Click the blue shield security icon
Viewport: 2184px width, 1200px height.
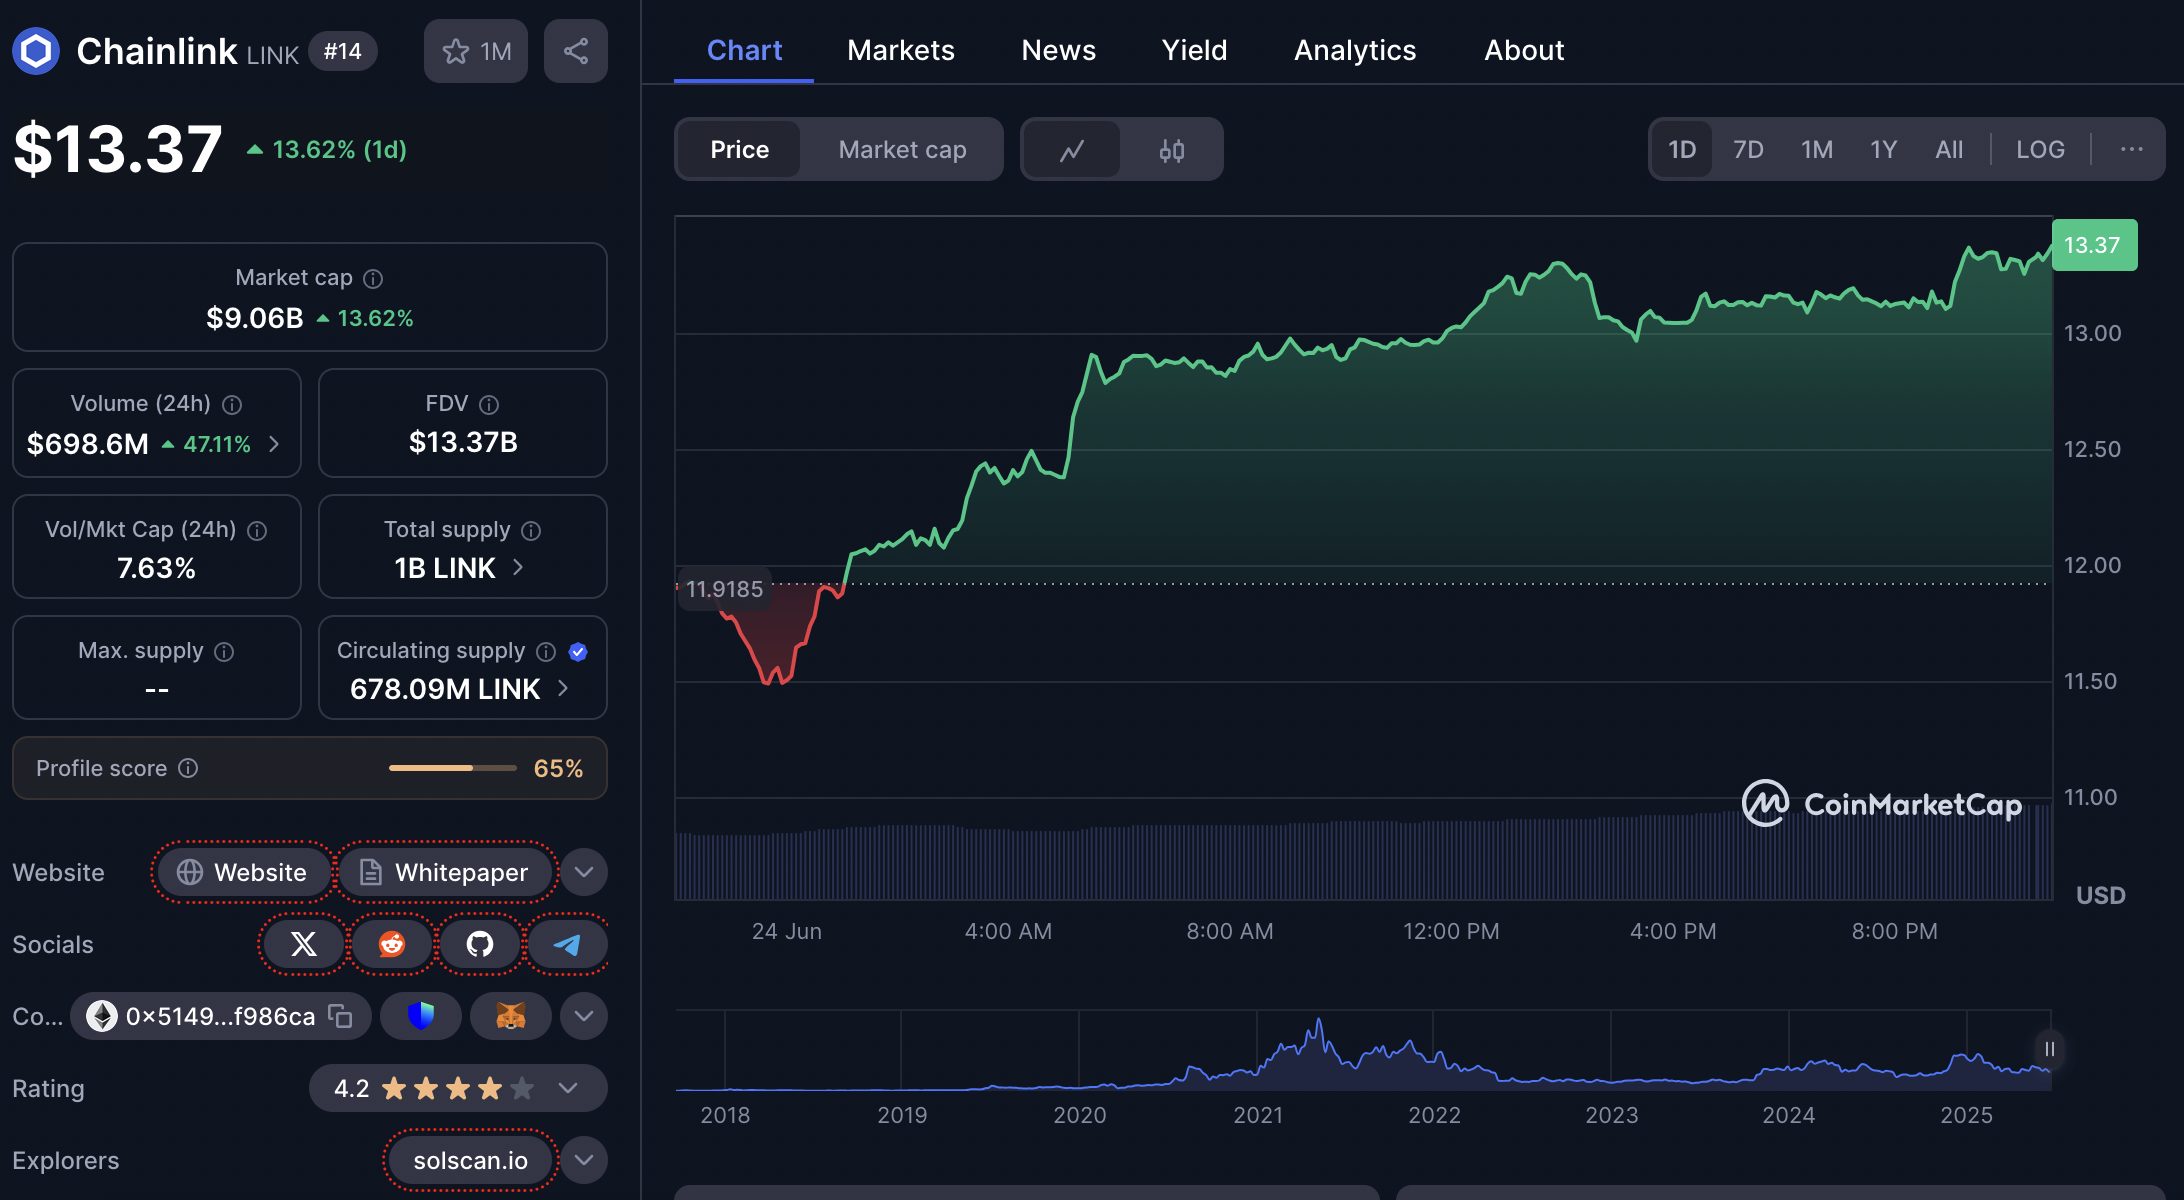click(x=421, y=1016)
